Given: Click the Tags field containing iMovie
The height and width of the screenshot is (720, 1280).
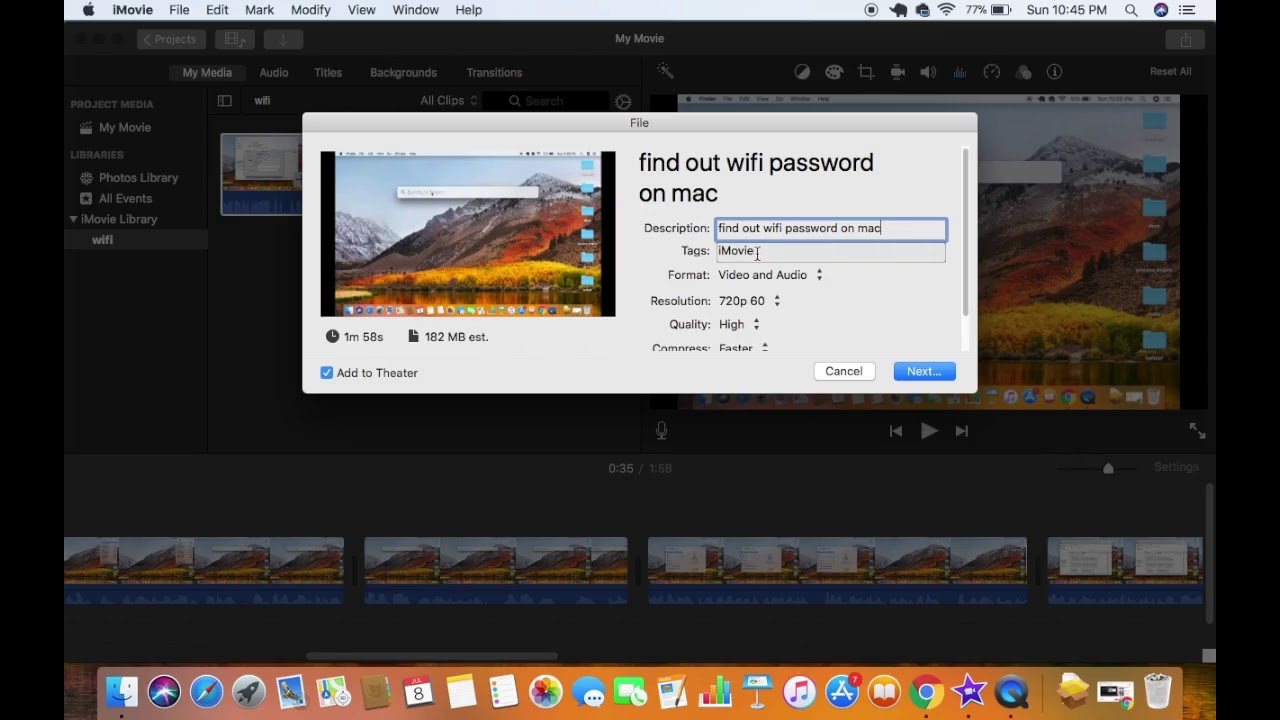Looking at the screenshot, I should point(830,251).
